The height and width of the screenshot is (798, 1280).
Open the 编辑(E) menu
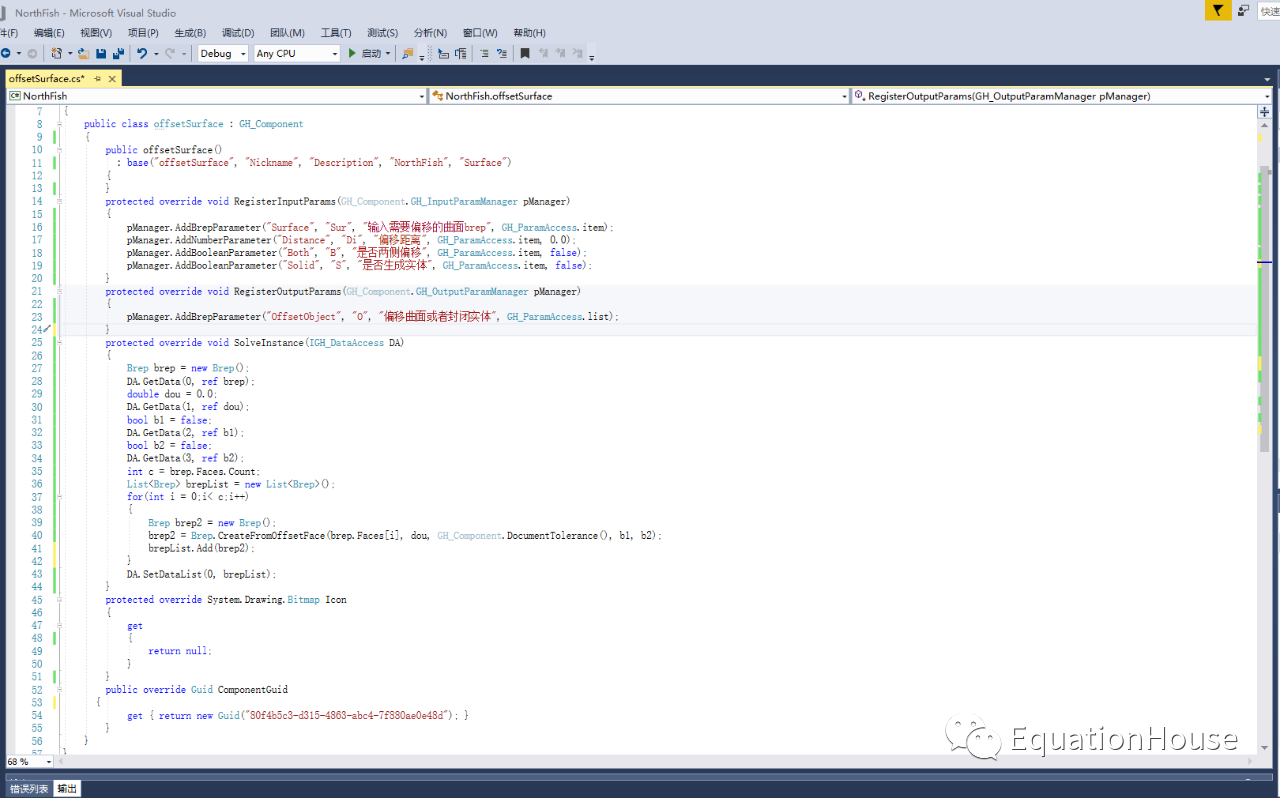[49, 33]
